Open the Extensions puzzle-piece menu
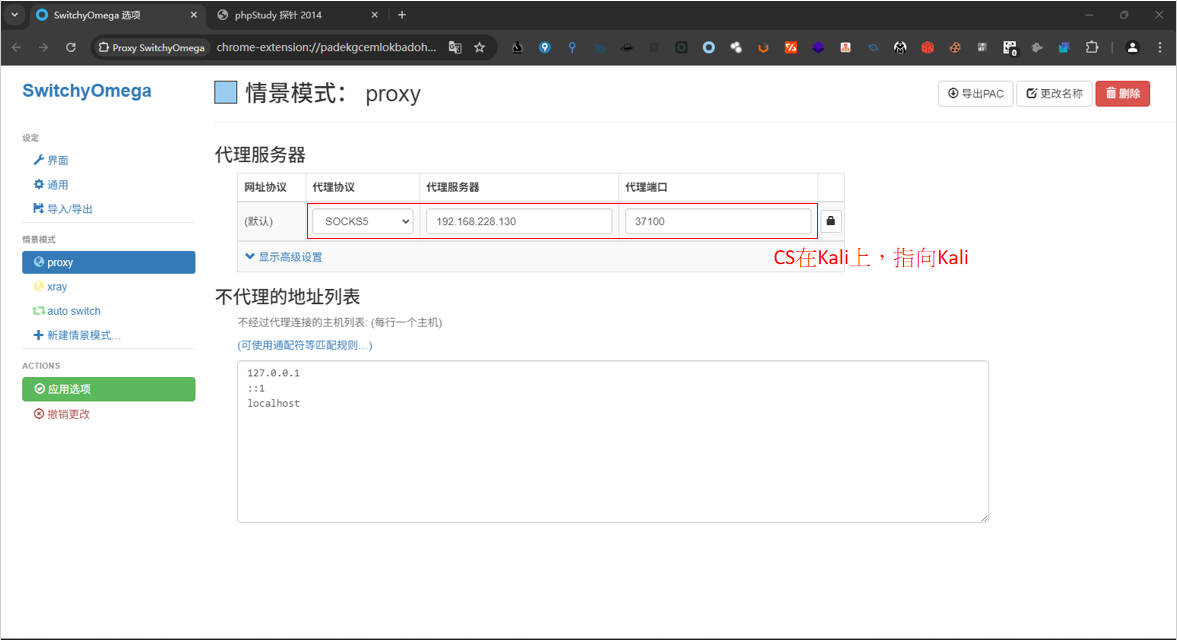1177x640 pixels. click(1092, 47)
